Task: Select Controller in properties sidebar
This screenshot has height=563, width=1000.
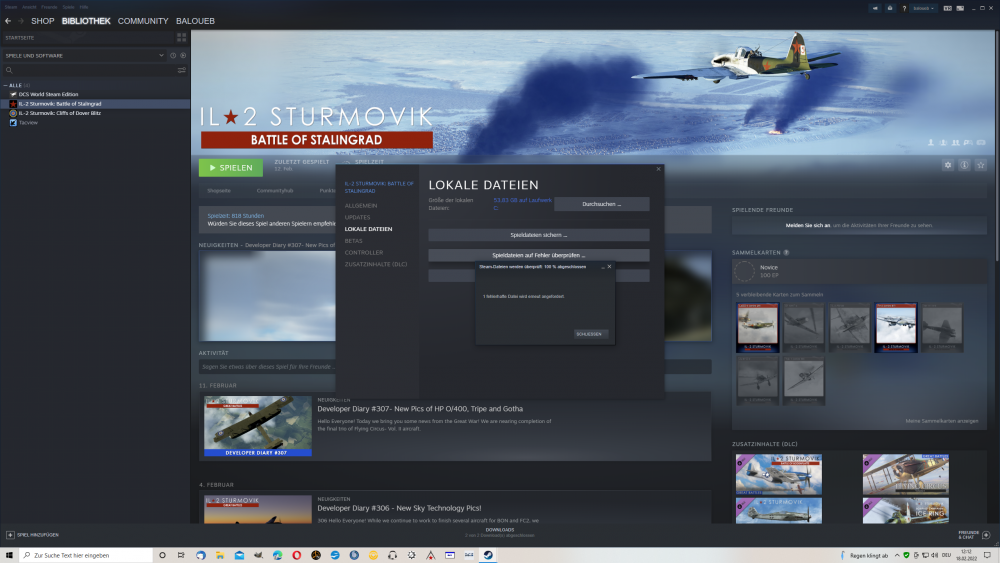Action: click(x=364, y=252)
